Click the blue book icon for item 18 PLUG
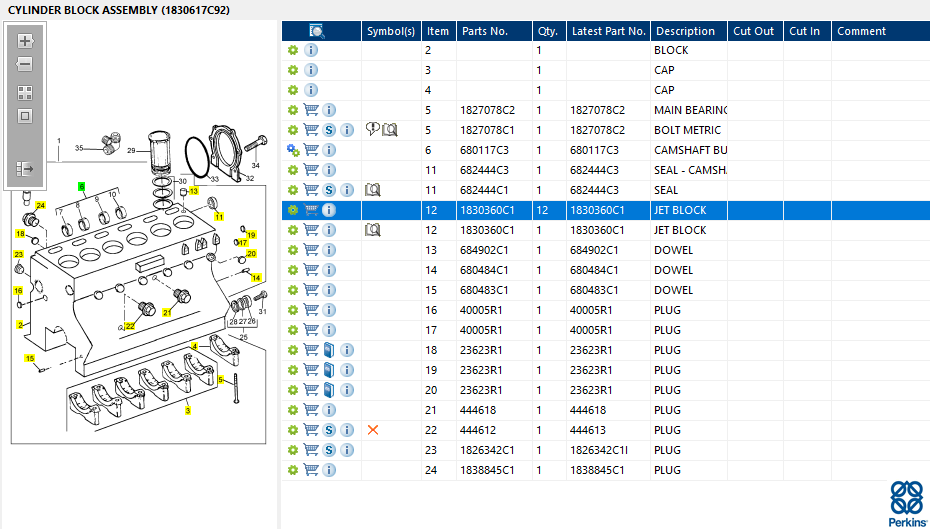The height and width of the screenshot is (529, 930). [329, 350]
